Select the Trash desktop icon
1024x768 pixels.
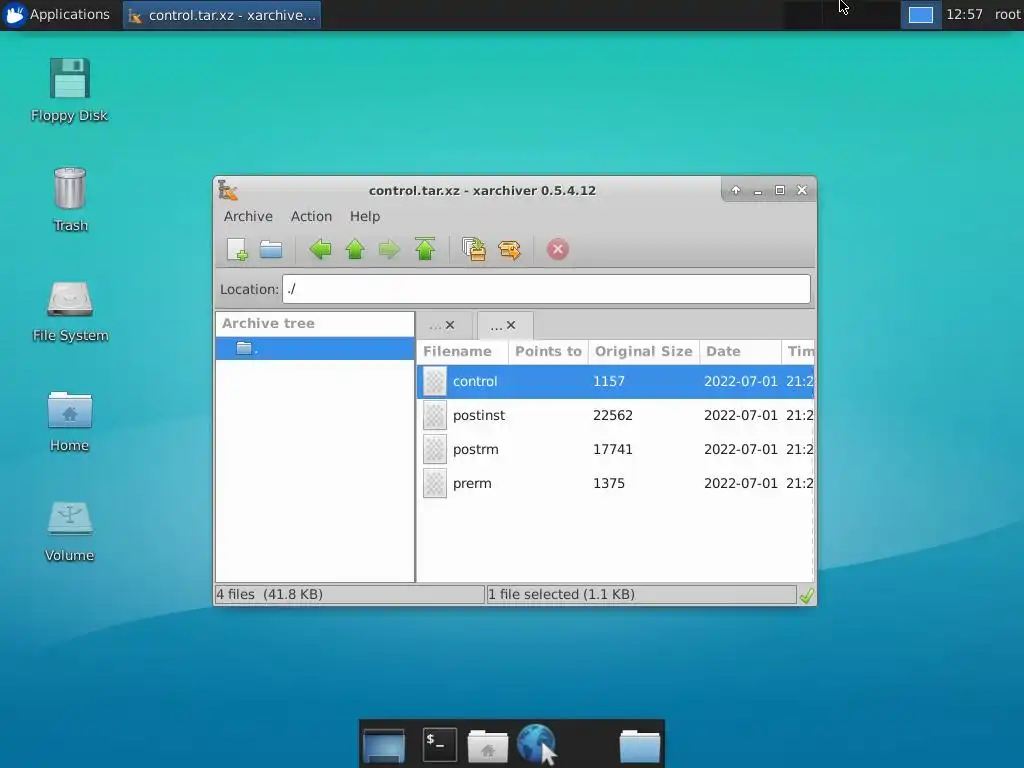click(x=70, y=200)
